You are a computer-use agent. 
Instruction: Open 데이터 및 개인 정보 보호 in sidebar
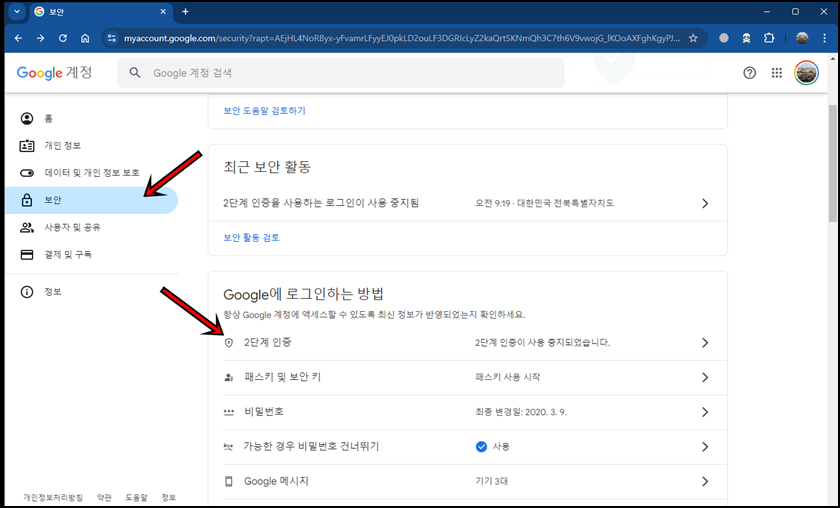click(x=91, y=173)
